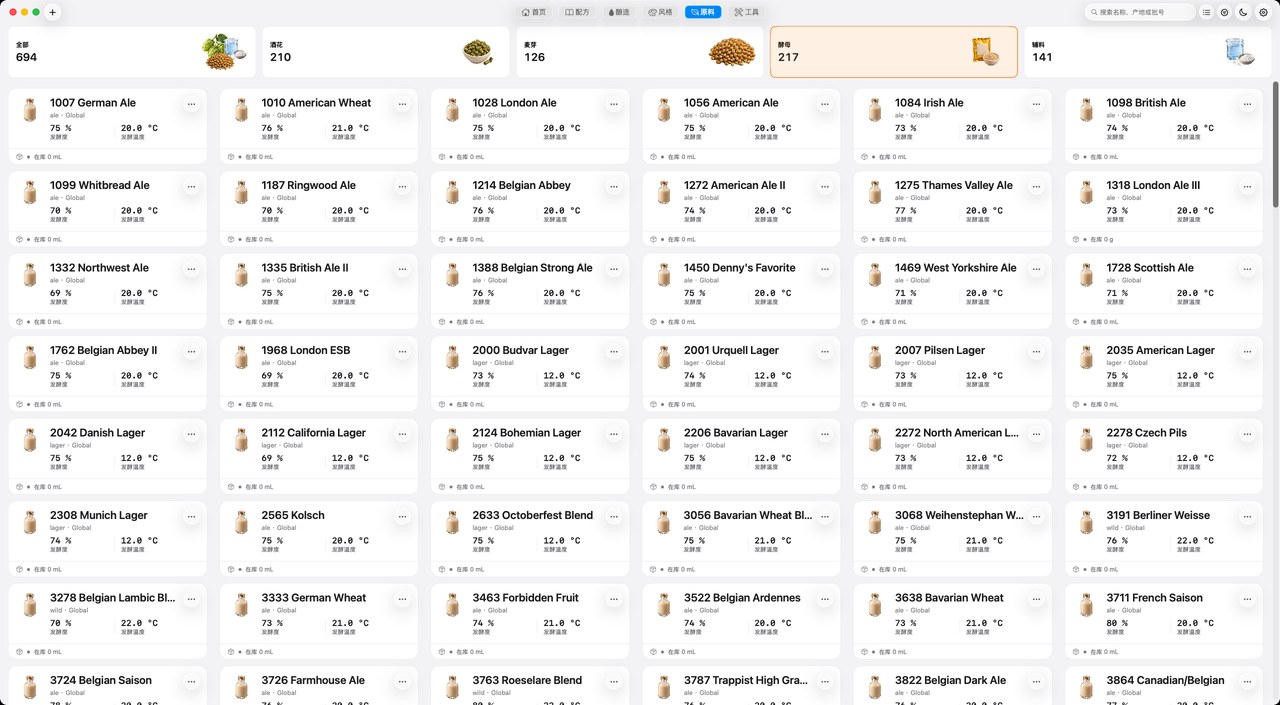Click the search field for ingredient names
1280x705 pixels.
(1140, 12)
